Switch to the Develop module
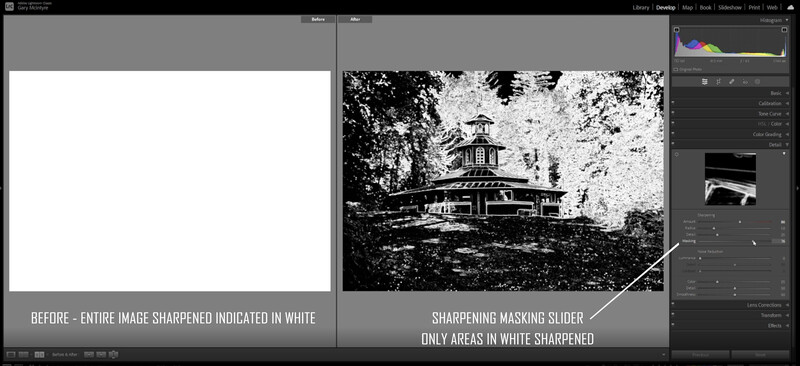Screen dimensions: 800x366 666,8
